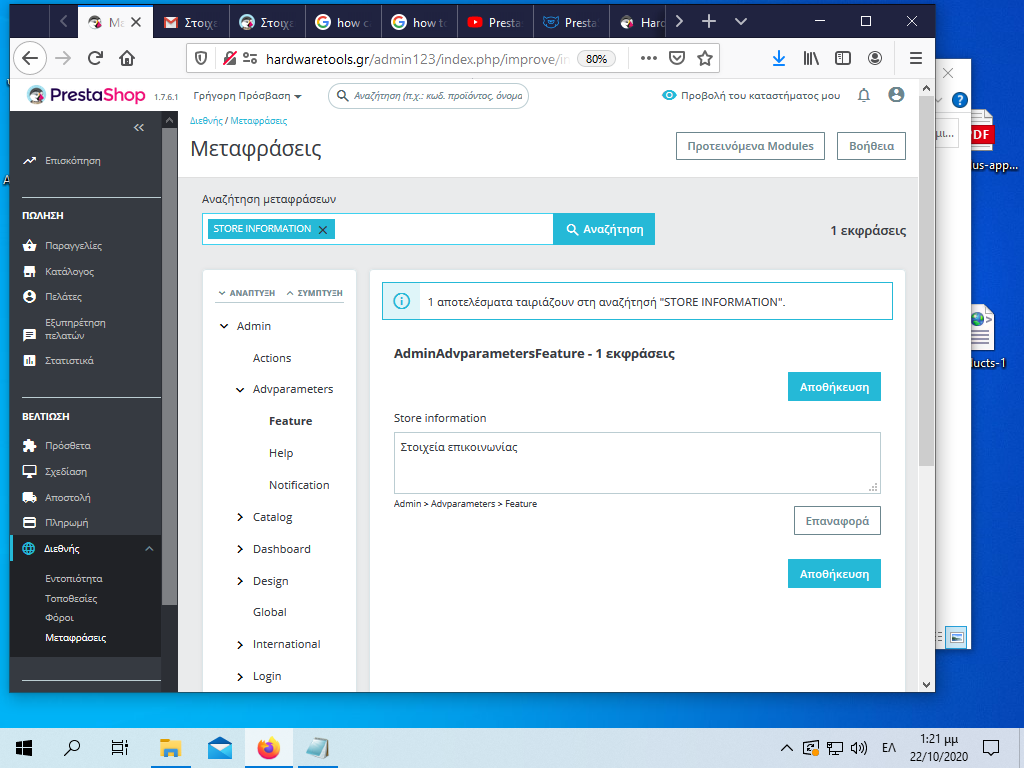Collapse the Admin tree node
Screen dimensions: 1024x768
point(224,326)
